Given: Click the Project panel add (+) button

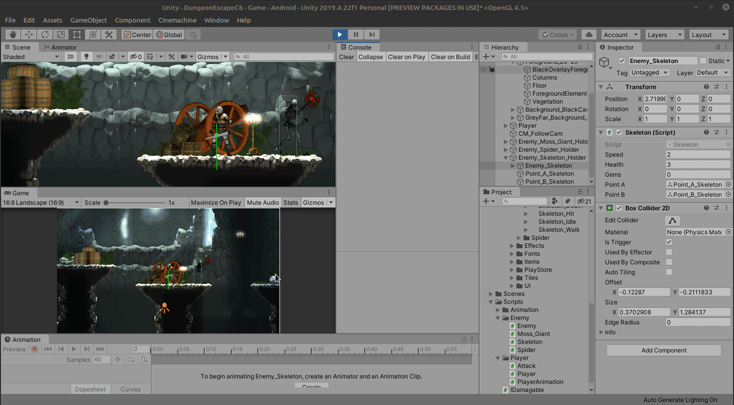Looking at the screenshot, I should (x=486, y=201).
